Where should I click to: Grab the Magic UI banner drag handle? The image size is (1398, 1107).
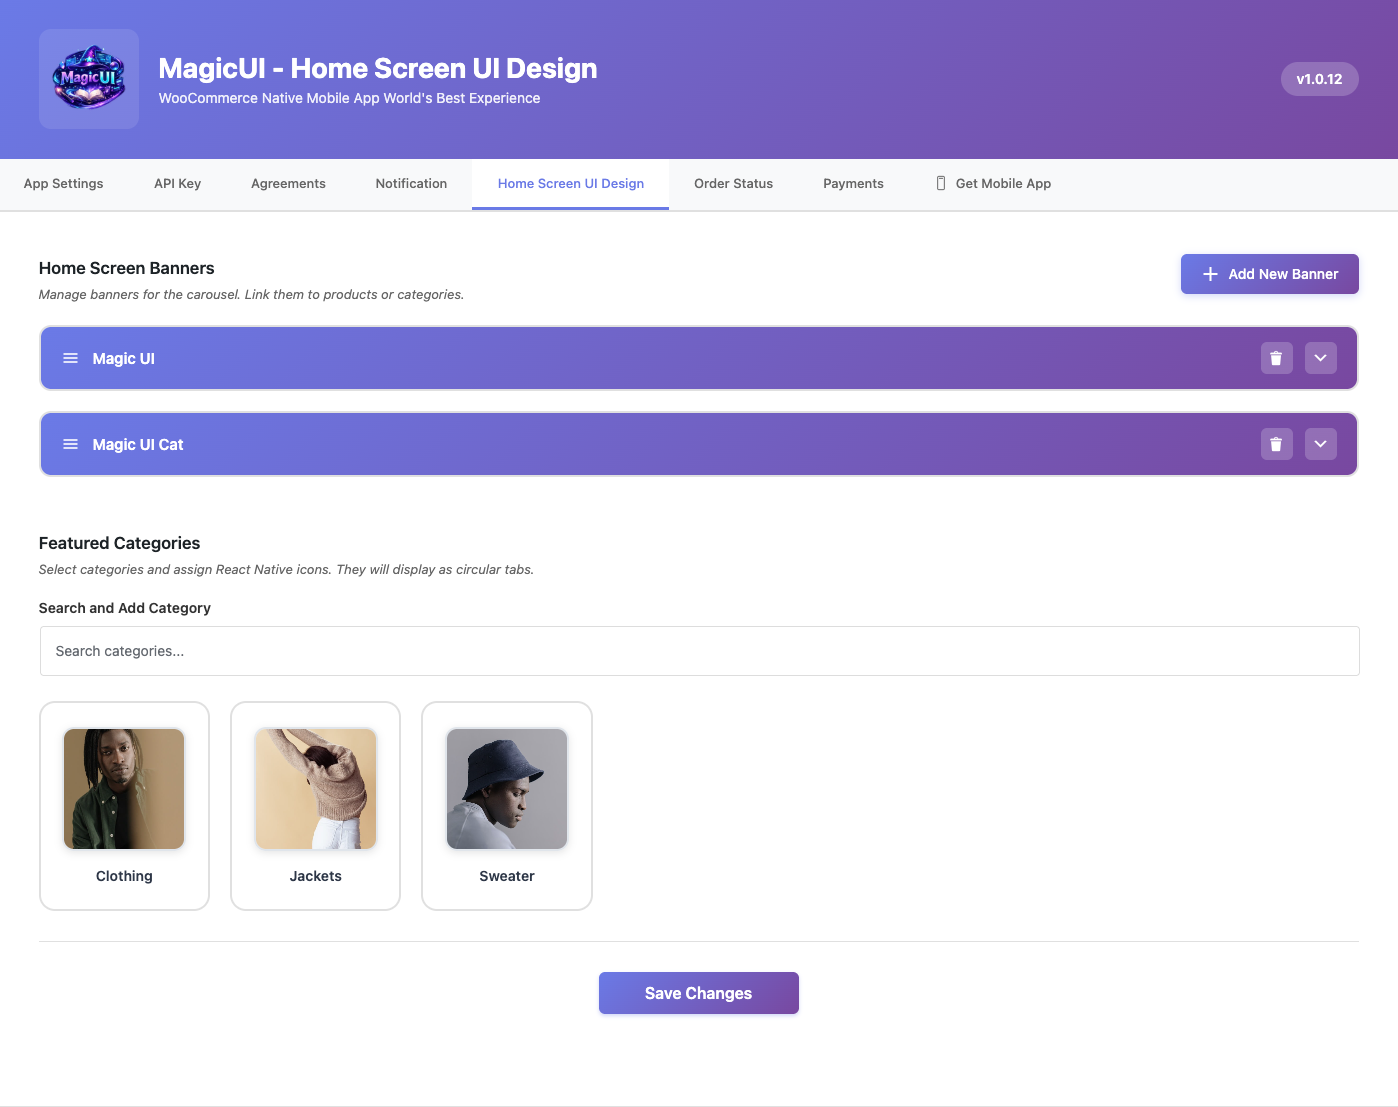(71, 358)
